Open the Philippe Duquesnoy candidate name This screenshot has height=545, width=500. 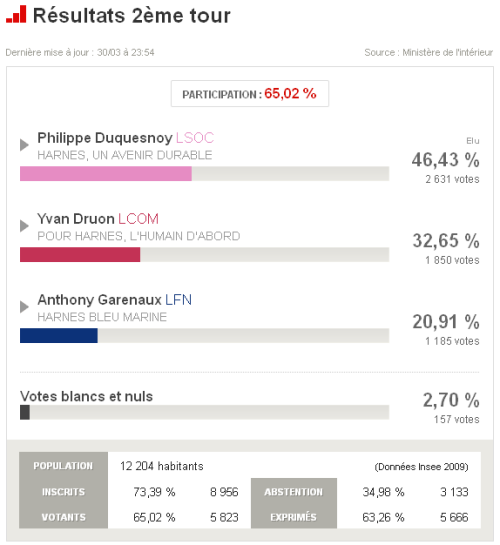click(105, 138)
